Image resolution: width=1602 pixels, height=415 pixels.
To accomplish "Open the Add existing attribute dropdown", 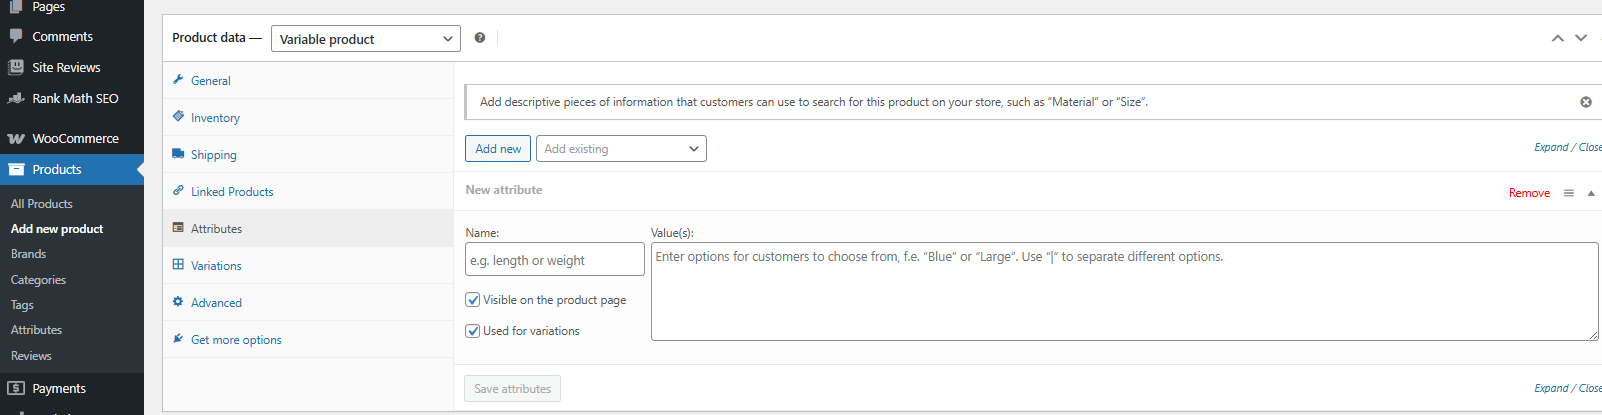I will pyautogui.click(x=621, y=149).
